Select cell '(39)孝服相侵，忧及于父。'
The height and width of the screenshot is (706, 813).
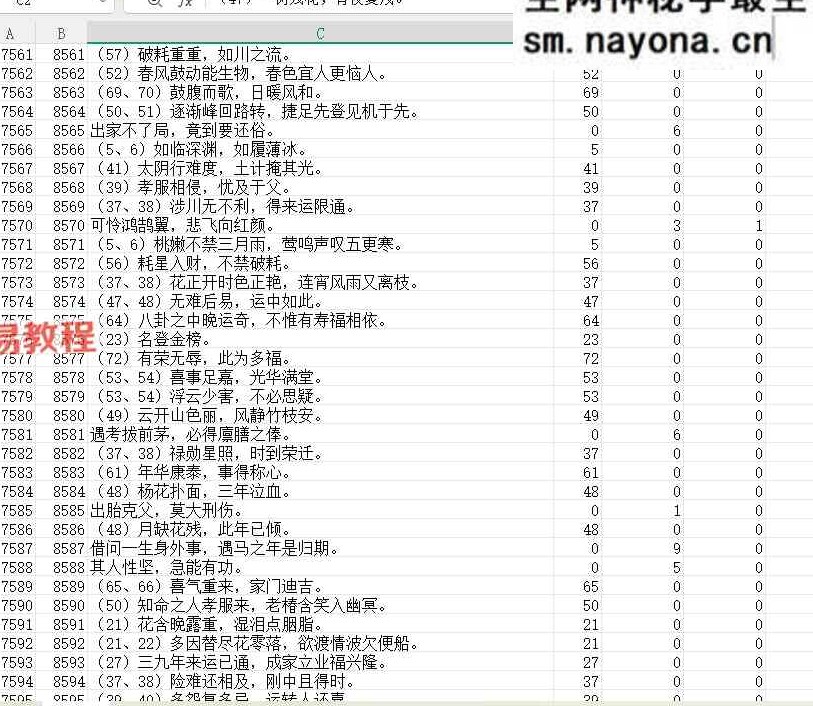point(320,188)
